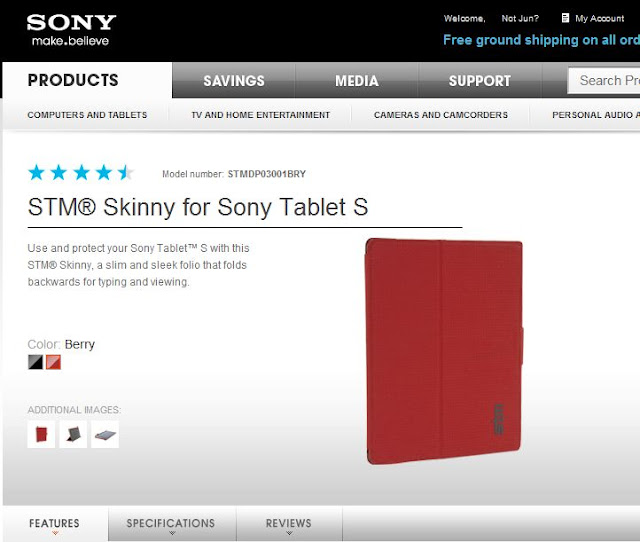This screenshot has height=542, width=640.
Task: Open the Support menu
Action: click(x=480, y=80)
